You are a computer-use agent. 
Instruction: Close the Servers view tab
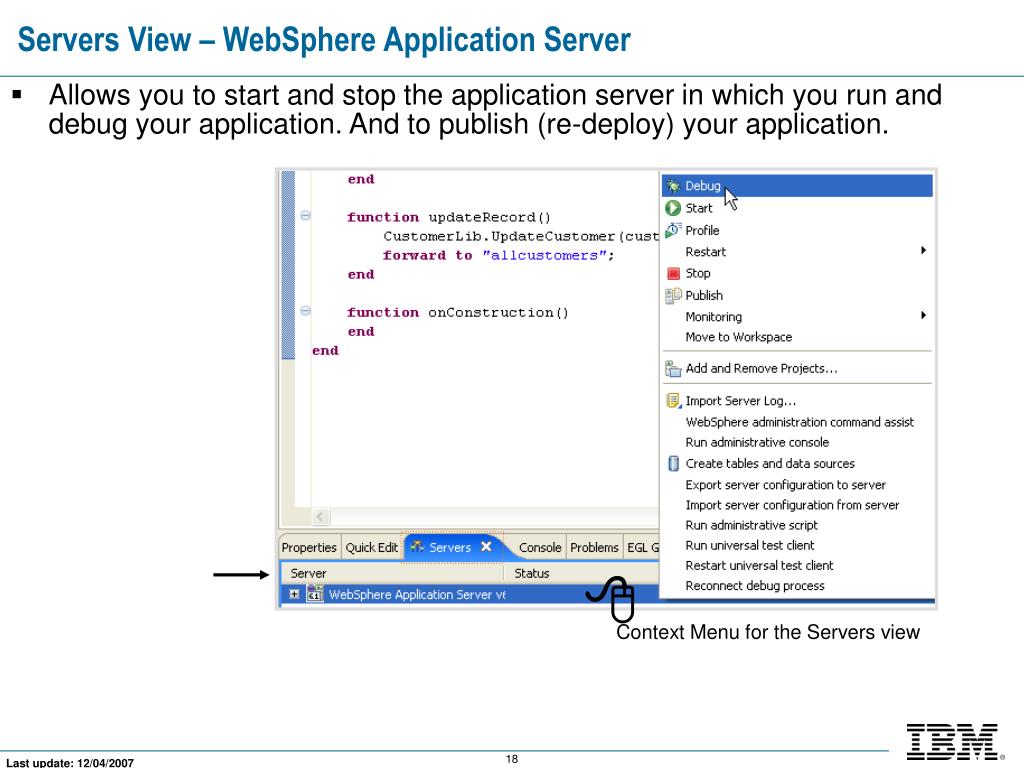[x=487, y=547]
